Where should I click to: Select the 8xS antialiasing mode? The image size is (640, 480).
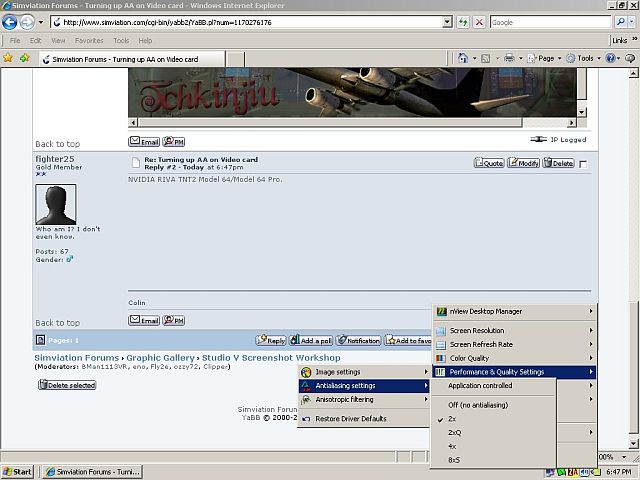pyautogui.click(x=455, y=460)
